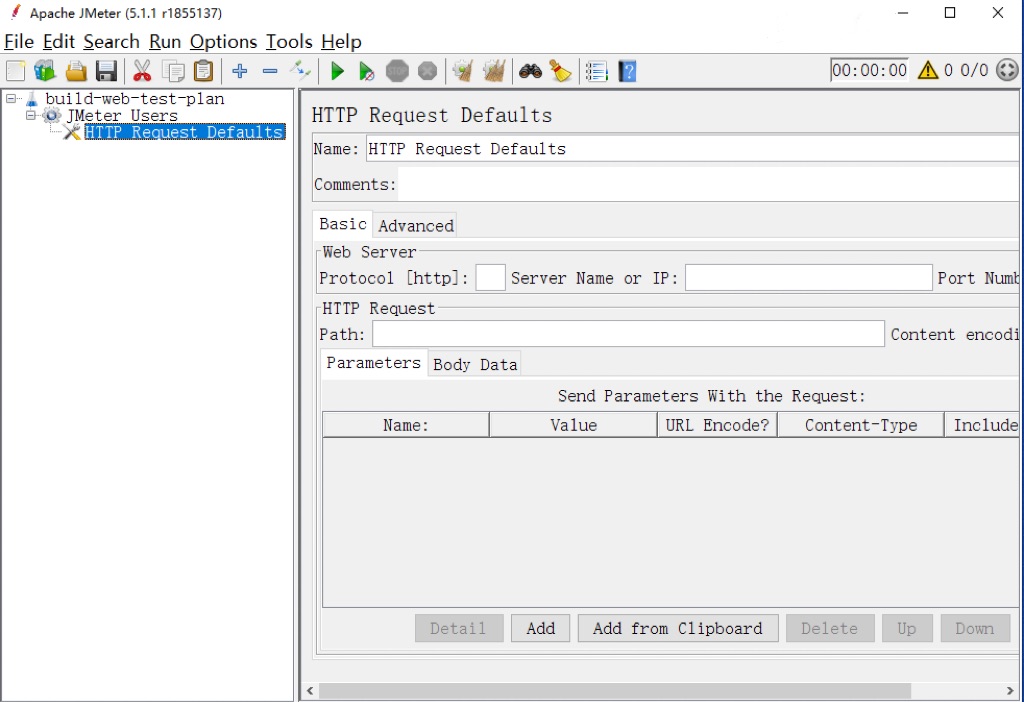Viewport: 1024px width, 702px height.
Task: Start the test with the green play icon
Action: click(337, 71)
